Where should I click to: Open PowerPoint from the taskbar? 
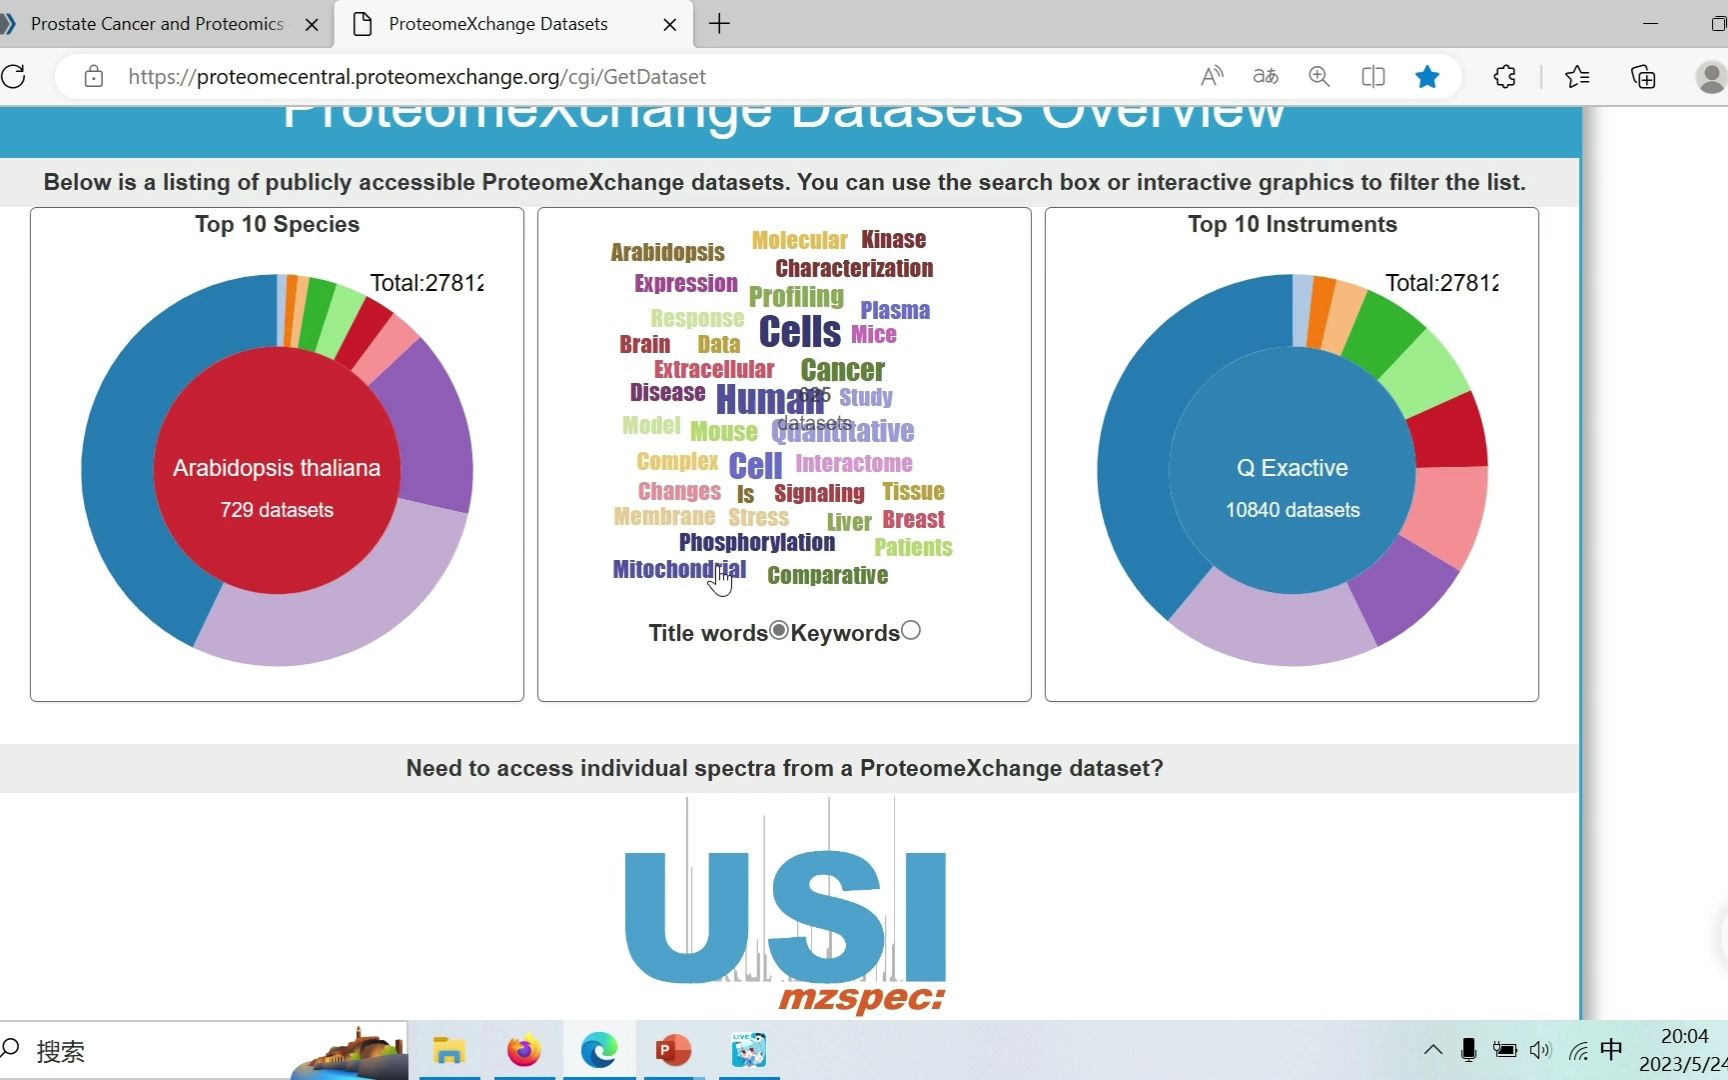coord(673,1050)
